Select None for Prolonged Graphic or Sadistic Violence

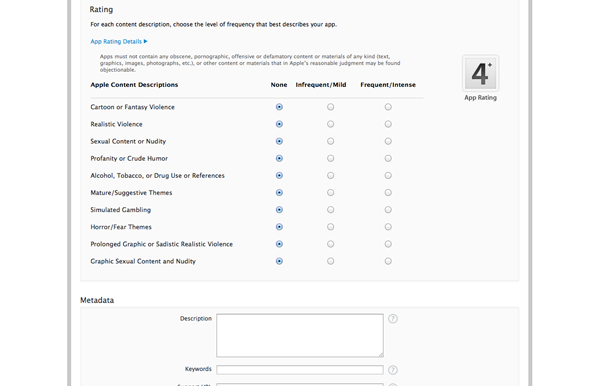(279, 244)
